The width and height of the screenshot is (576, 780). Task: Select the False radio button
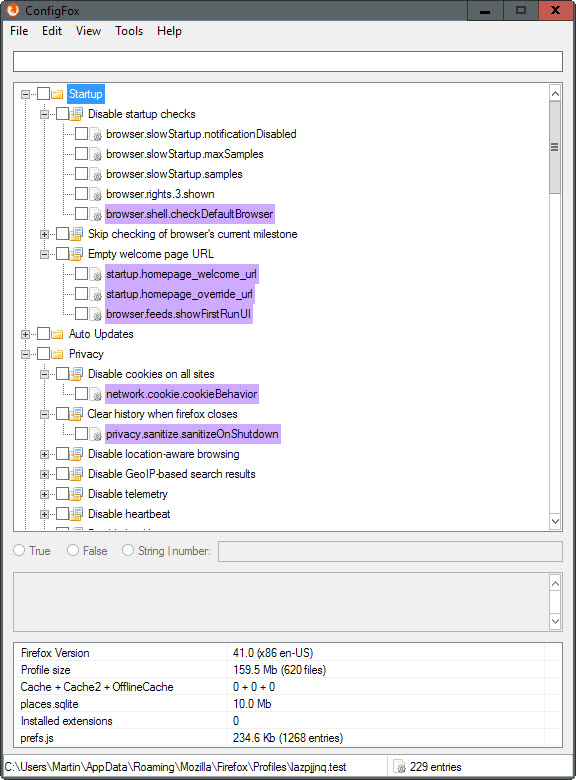(73, 550)
